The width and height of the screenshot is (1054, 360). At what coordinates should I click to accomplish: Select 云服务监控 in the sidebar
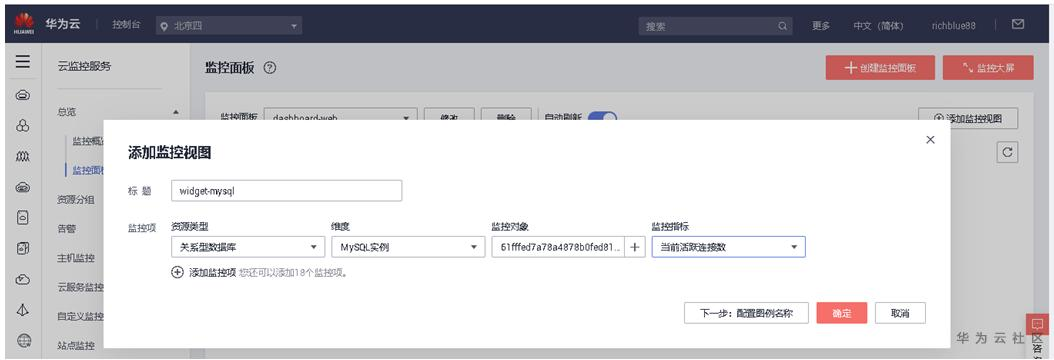click(81, 287)
